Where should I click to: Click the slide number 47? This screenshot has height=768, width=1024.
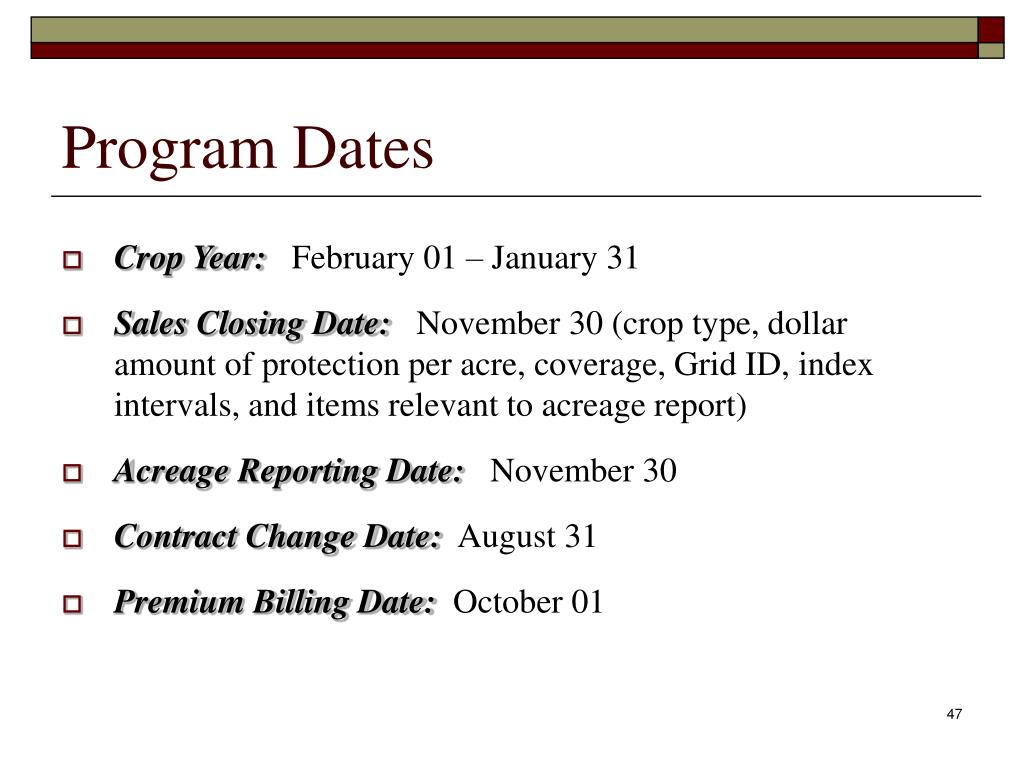pos(953,714)
